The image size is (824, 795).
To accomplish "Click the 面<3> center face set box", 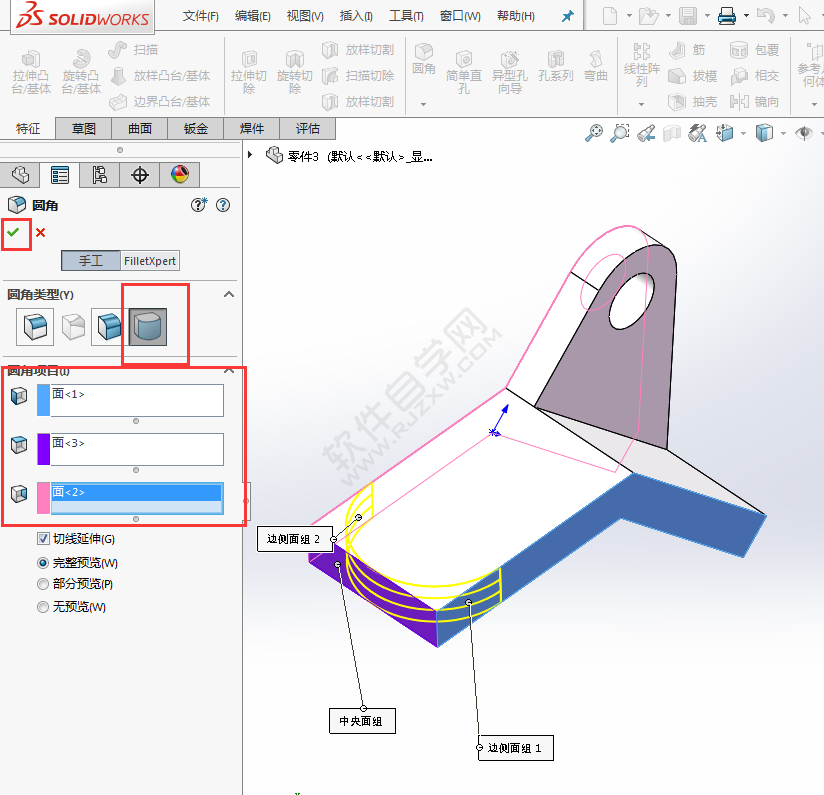I will click(137, 449).
